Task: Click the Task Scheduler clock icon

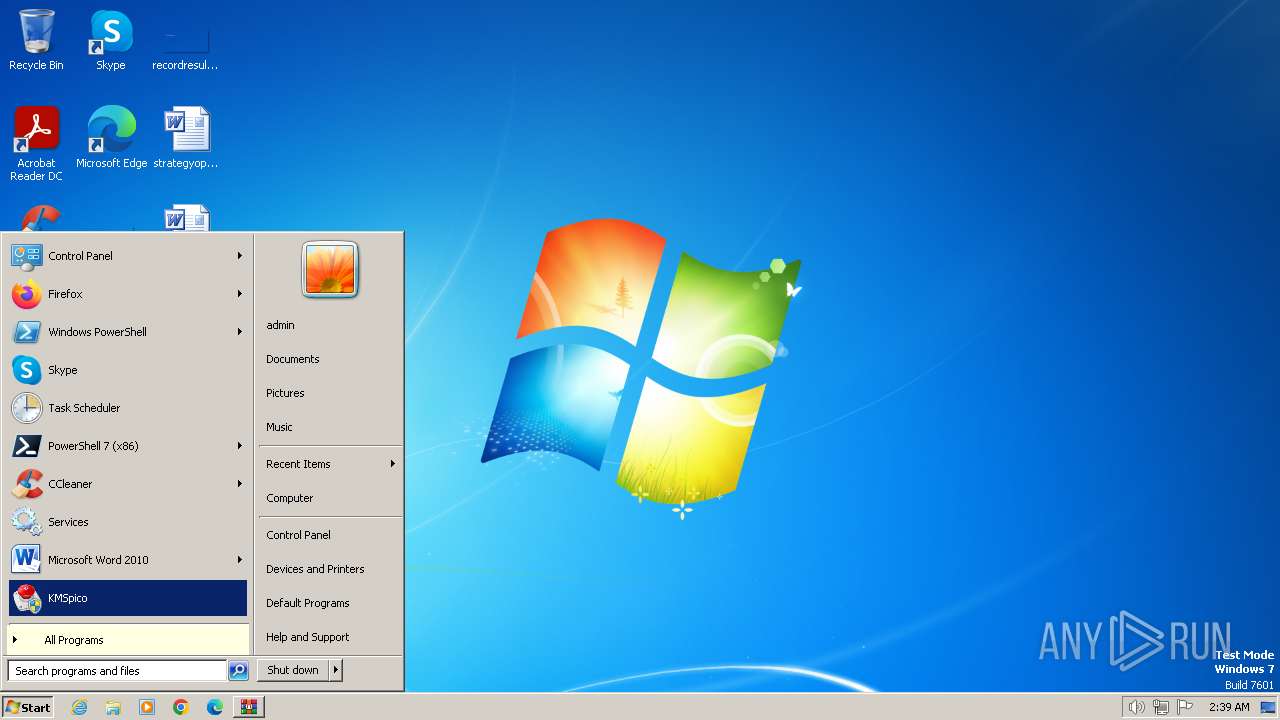Action: (x=26, y=408)
